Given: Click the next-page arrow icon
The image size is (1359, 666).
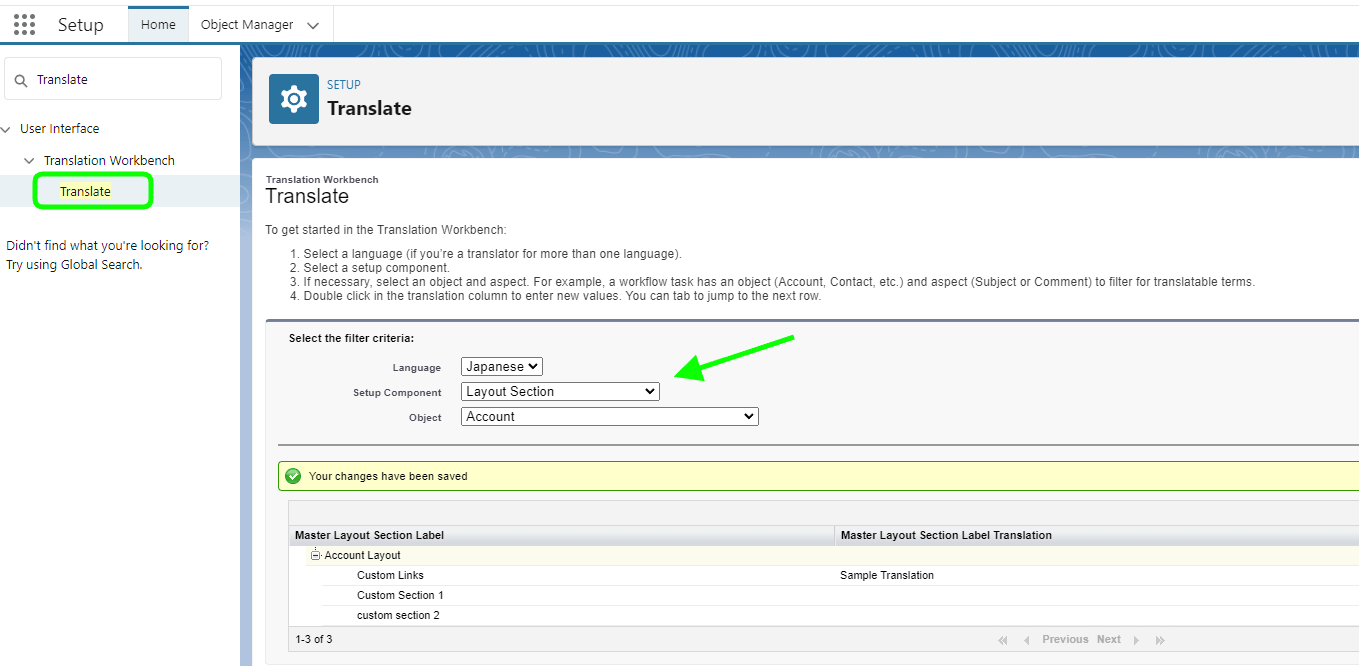Looking at the screenshot, I should point(1137,639).
